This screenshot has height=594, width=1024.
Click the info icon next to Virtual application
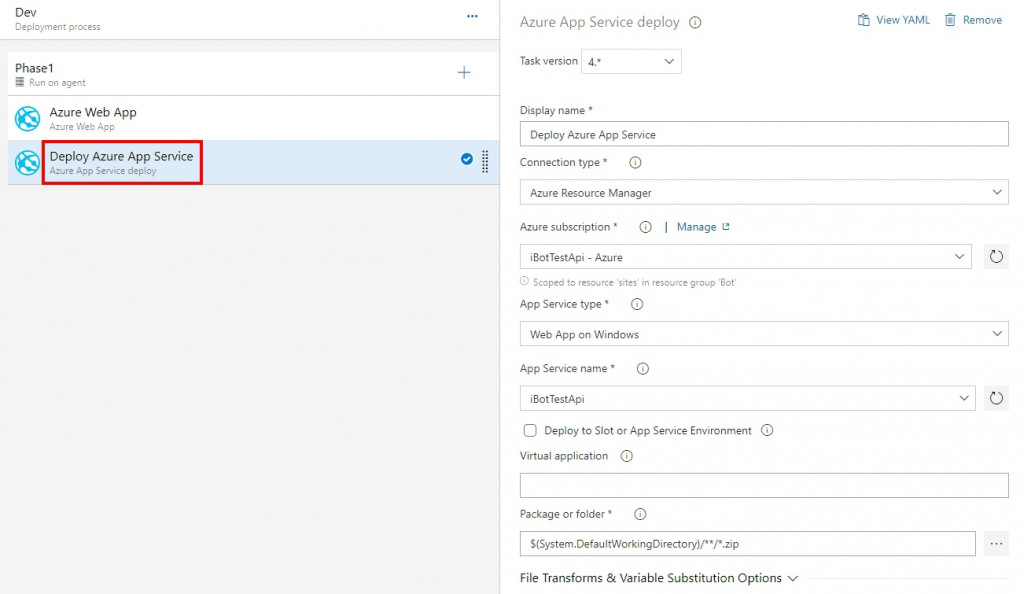(627, 456)
